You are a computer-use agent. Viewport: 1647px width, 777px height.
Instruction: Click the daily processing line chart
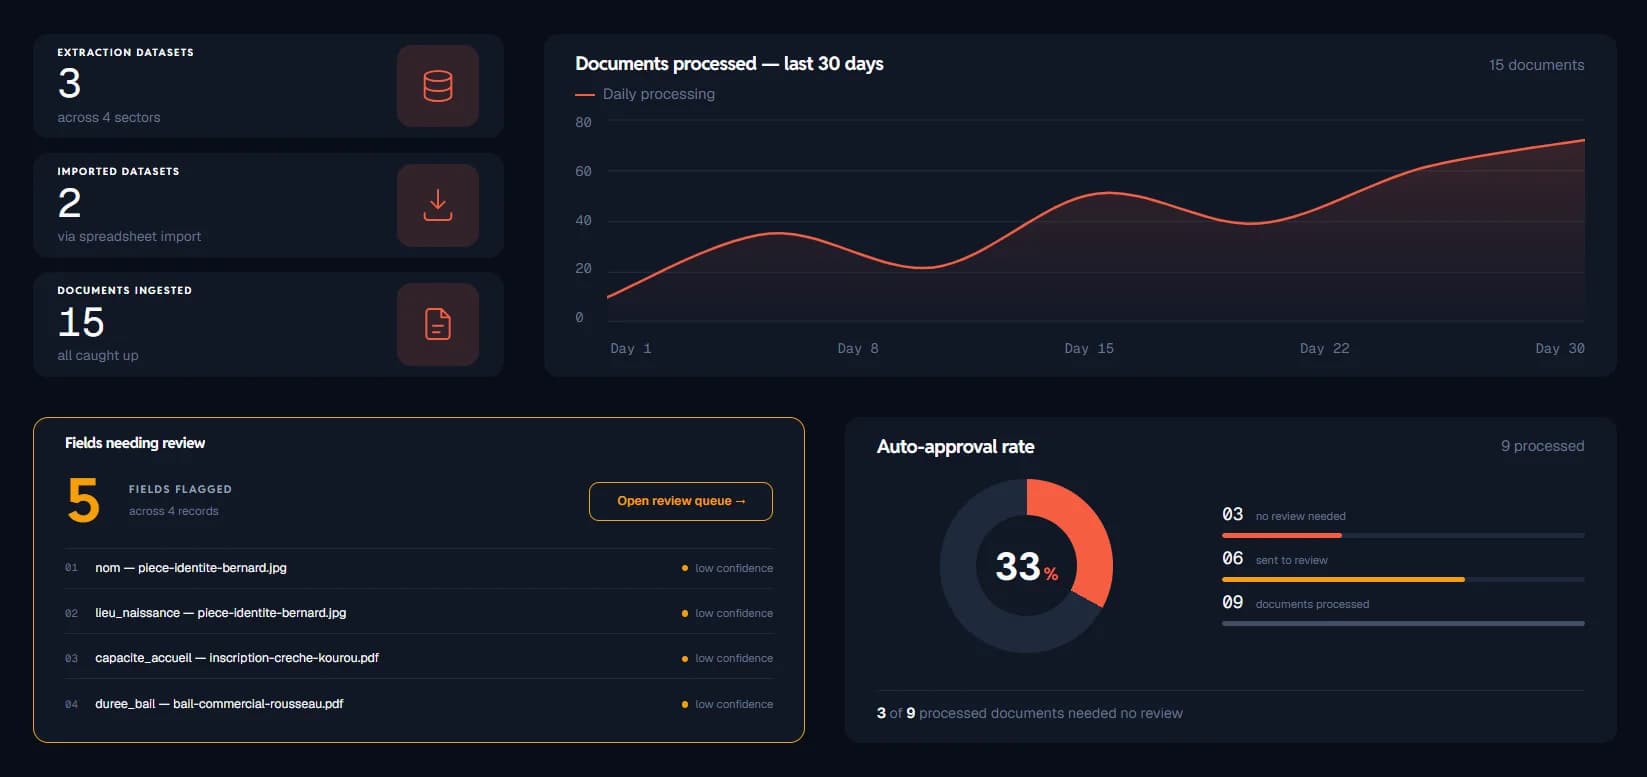tap(1096, 220)
